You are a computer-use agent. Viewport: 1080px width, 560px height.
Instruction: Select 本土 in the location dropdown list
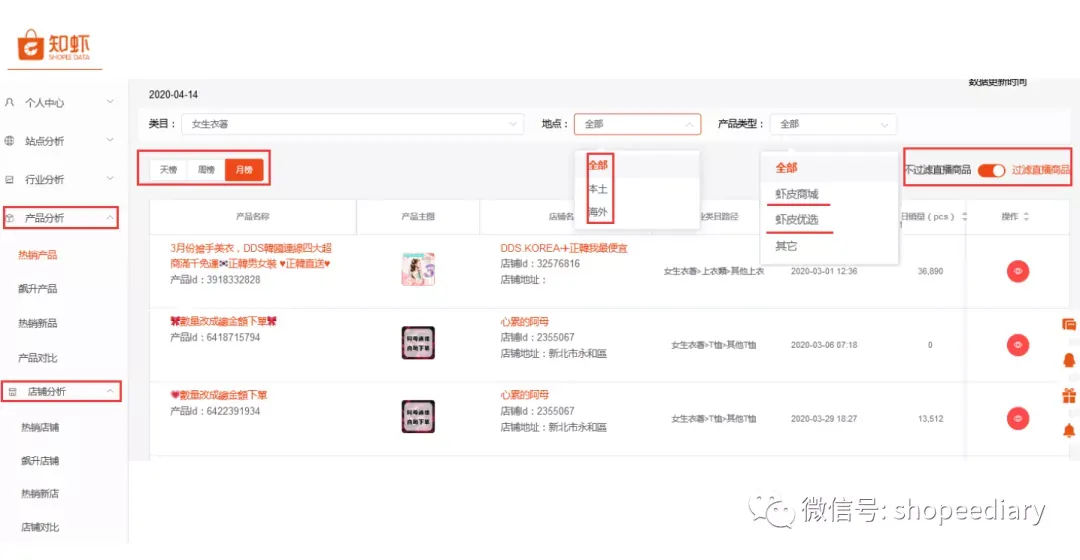598,189
